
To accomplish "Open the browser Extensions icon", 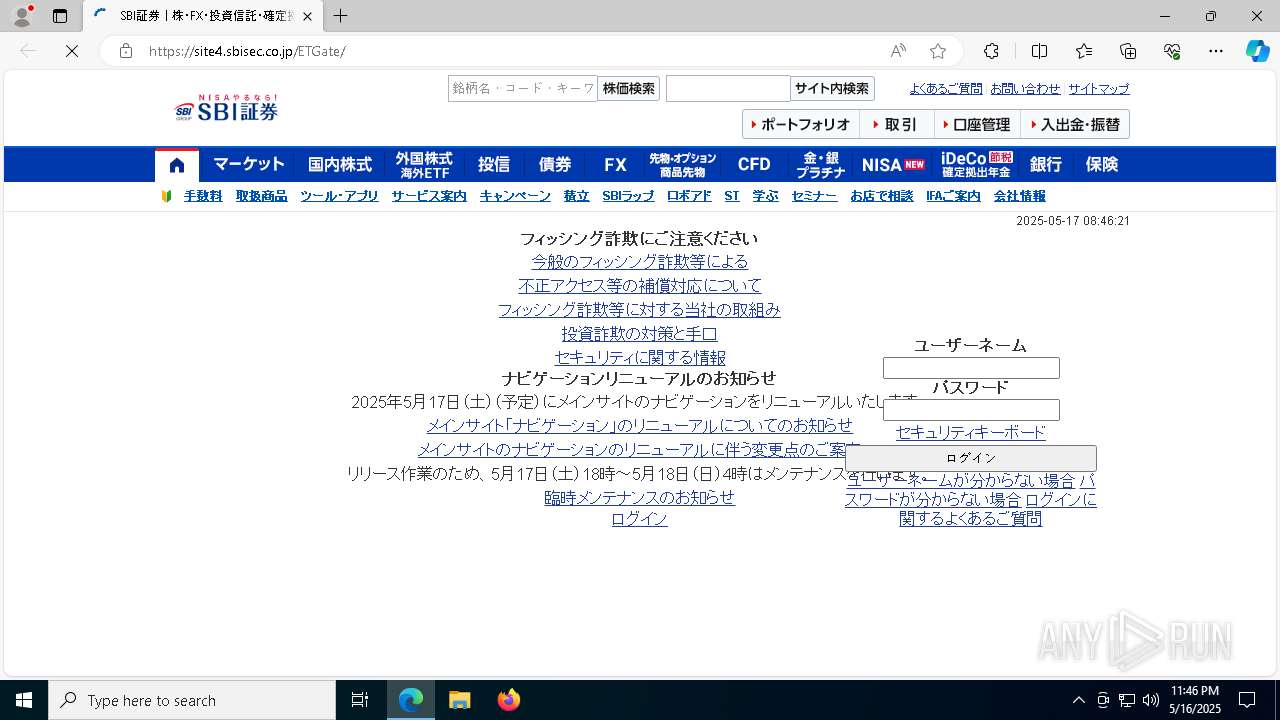I will click(x=991, y=51).
